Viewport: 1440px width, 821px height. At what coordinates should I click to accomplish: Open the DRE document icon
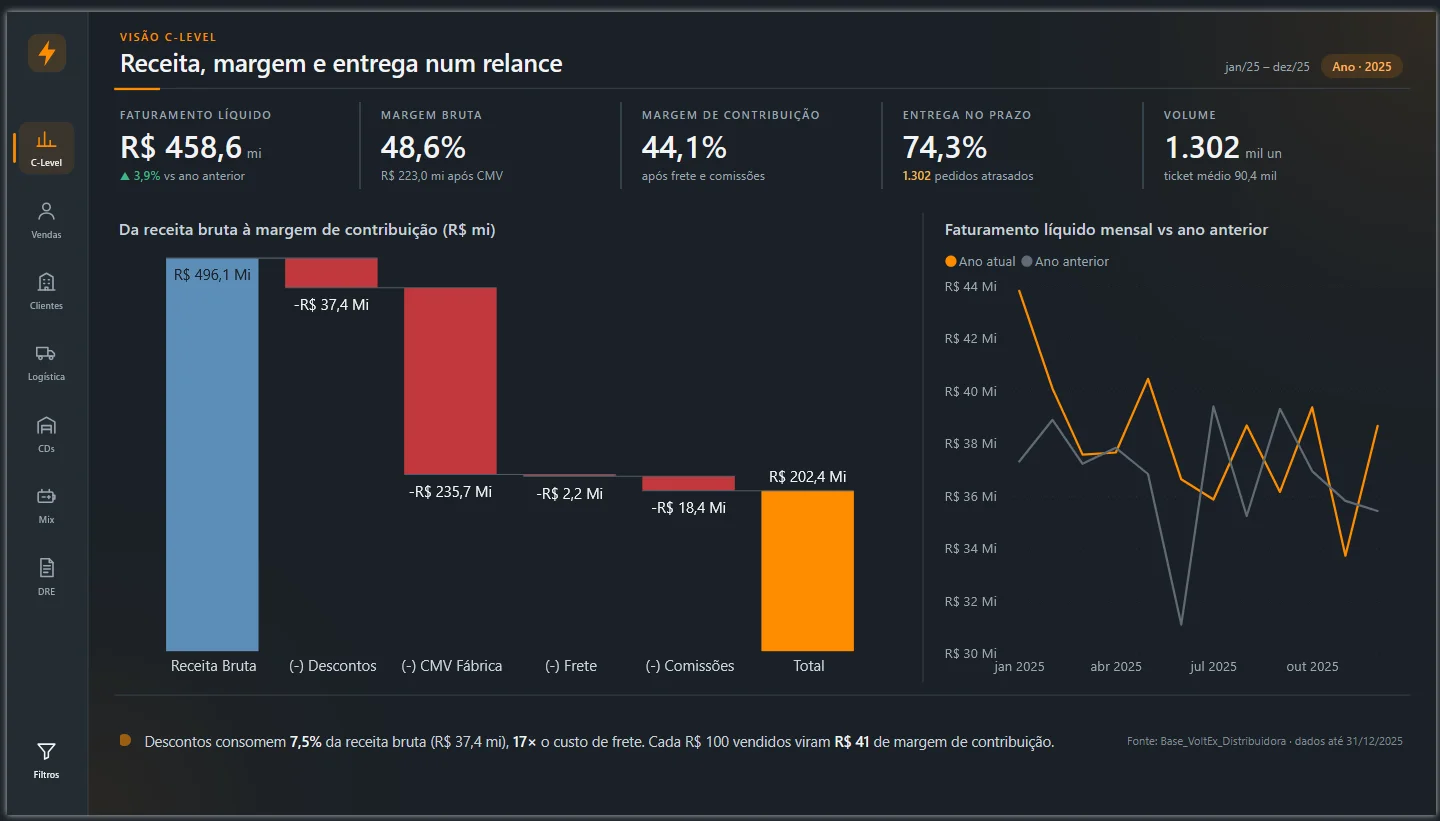(46, 567)
